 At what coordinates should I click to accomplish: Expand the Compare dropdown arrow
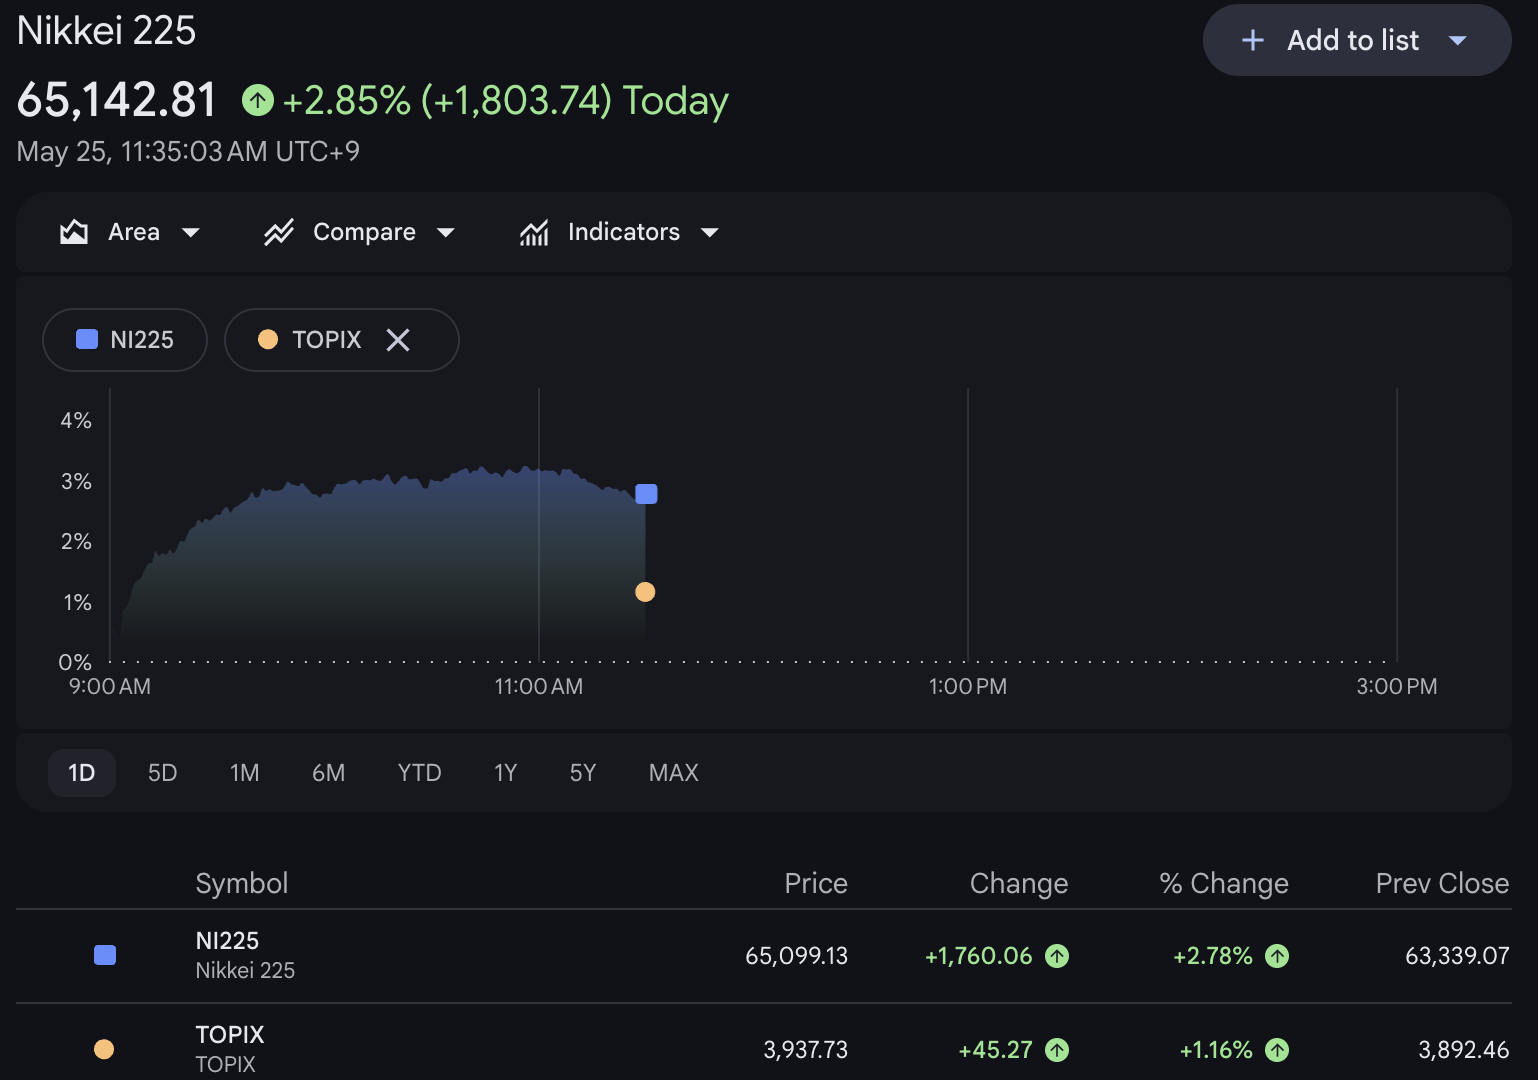tap(446, 233)
